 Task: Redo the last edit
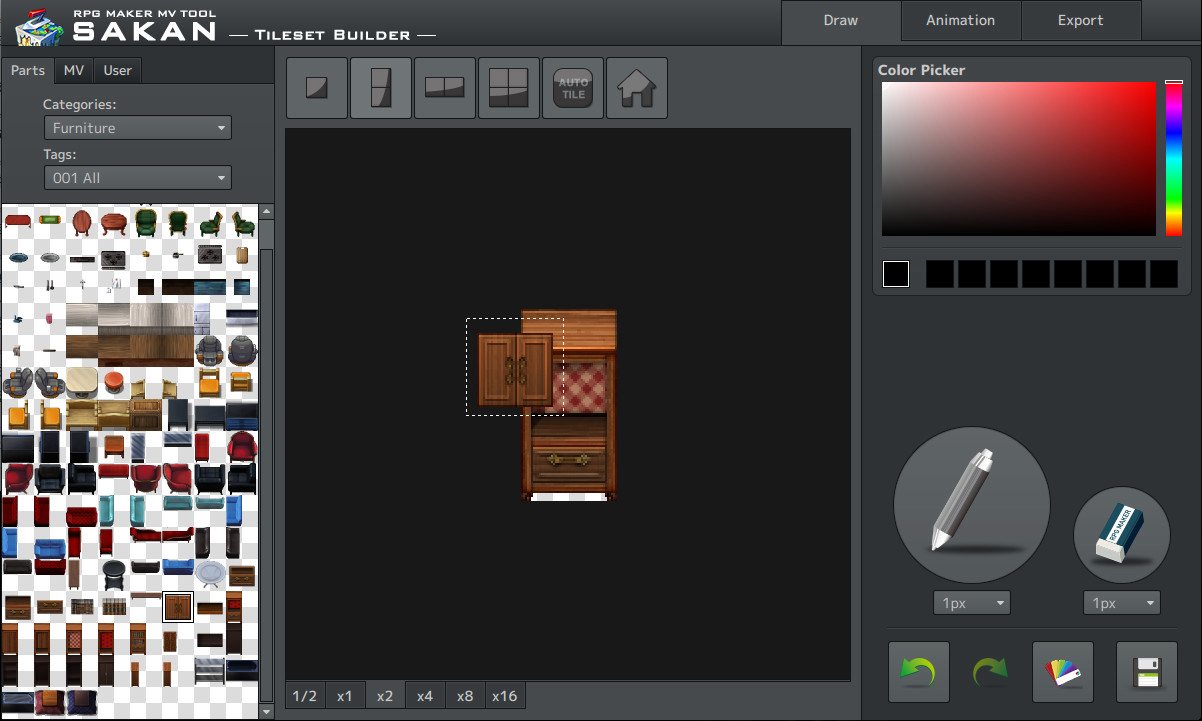pos(988,672)
